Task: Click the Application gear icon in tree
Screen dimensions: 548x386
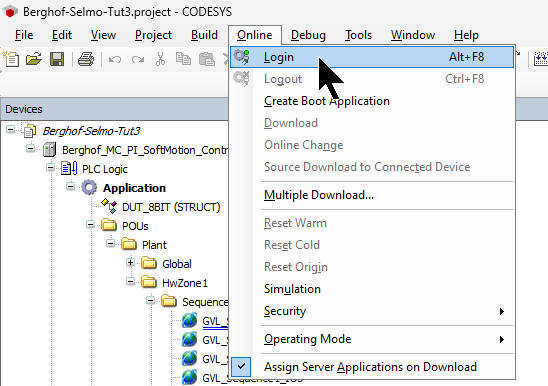Action: (x=89, y=187)
